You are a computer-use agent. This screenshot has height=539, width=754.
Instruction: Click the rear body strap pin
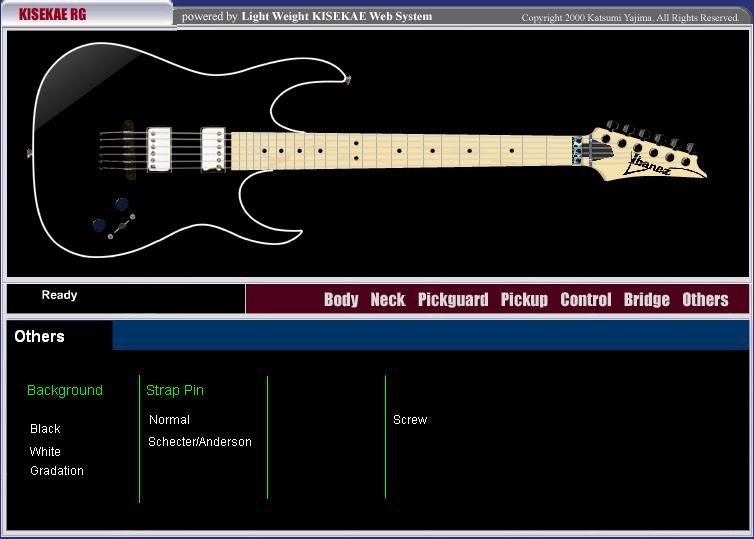pyautogui.click(x=30, y=153)
